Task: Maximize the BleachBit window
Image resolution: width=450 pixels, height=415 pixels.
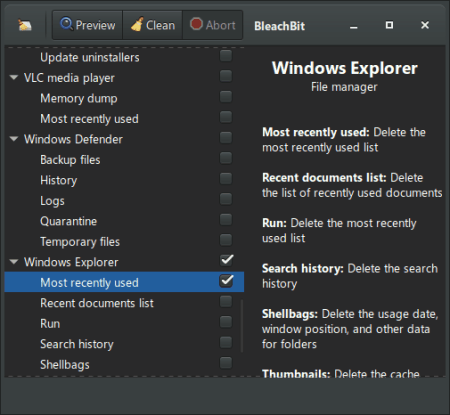Action: tap(389, 25)
